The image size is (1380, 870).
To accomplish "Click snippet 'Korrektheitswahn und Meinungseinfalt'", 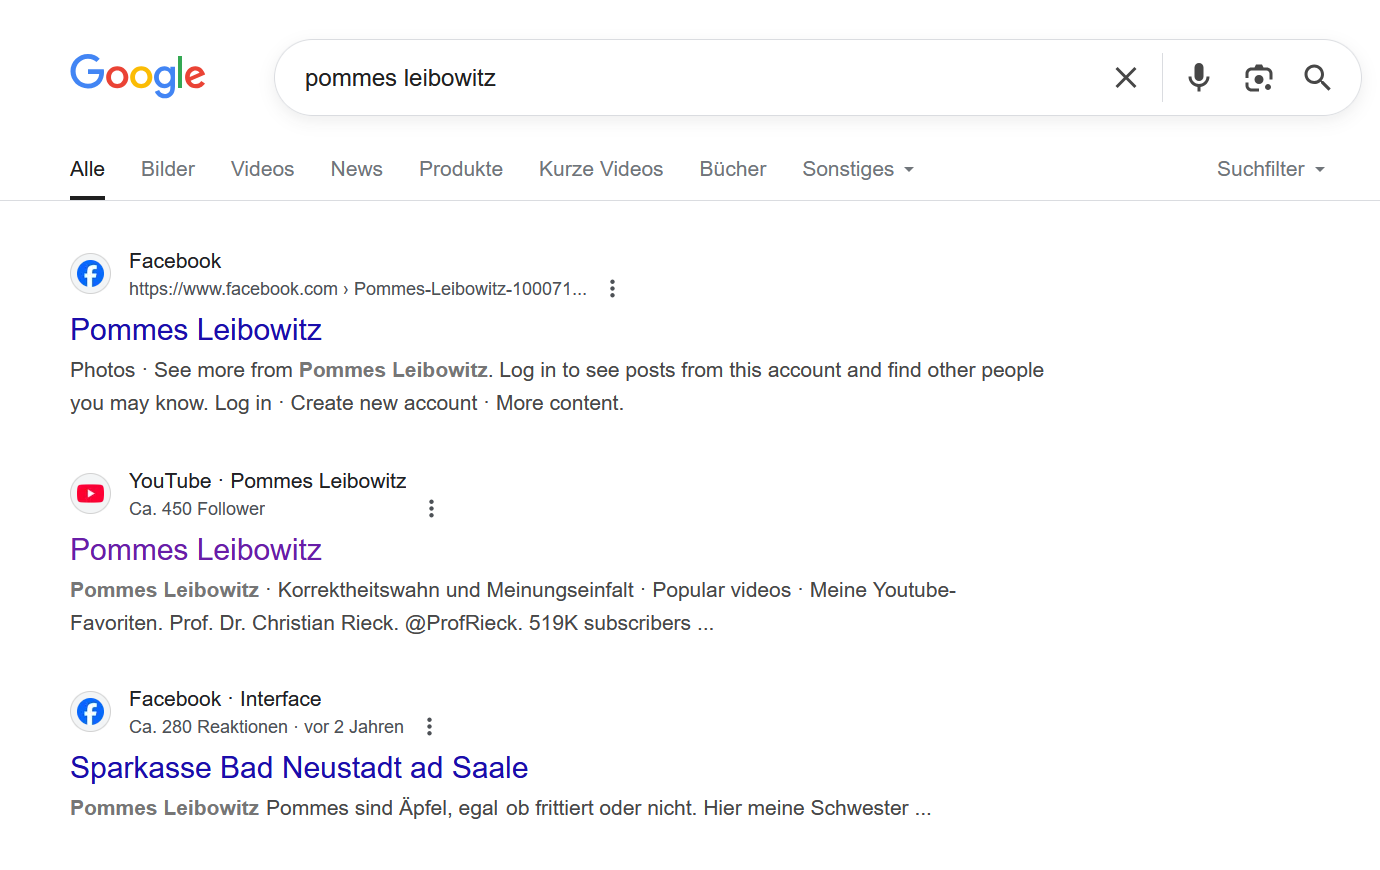I will [456, 590].
